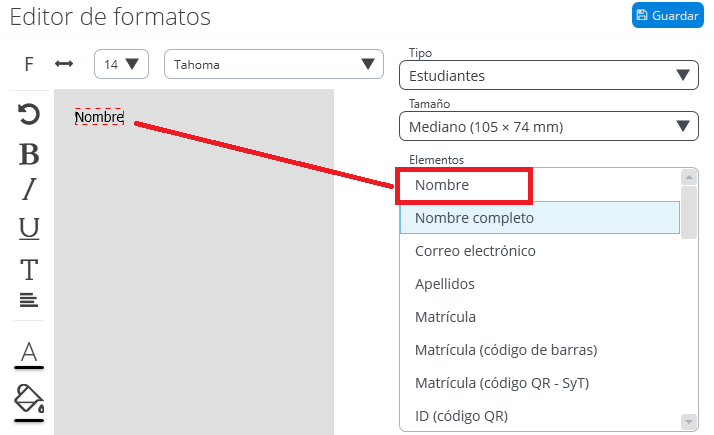The image size is (714, 435).
Task: Select Nombre completo in Elementos list
Action: pos(540,218)
